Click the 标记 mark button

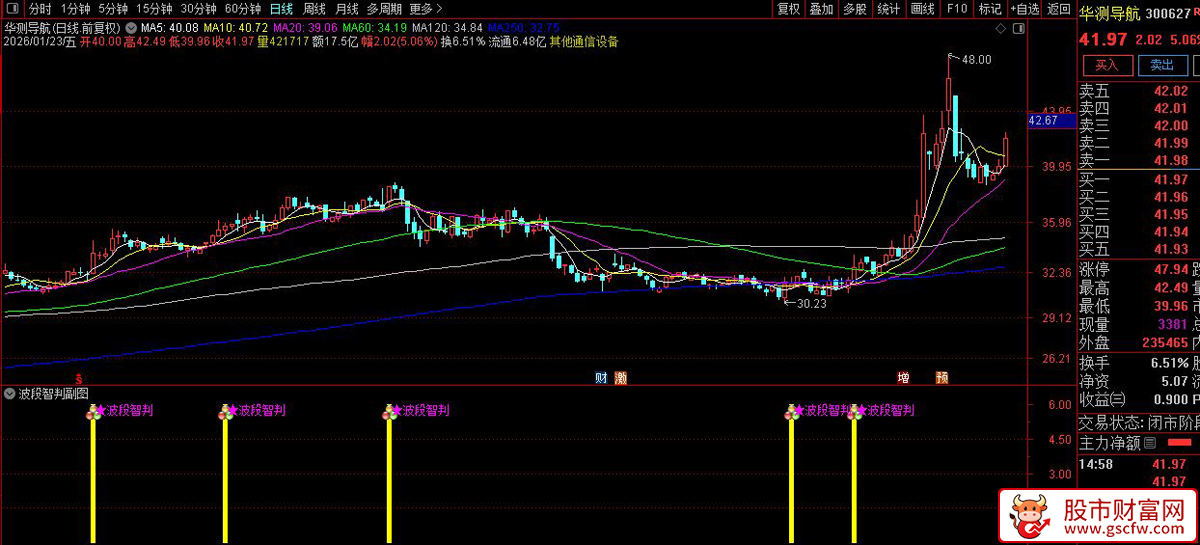[989, 9]
